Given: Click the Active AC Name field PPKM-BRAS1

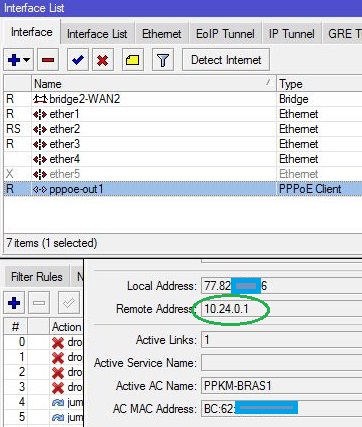Looking at the screenshot, I should tap(282, 386).
